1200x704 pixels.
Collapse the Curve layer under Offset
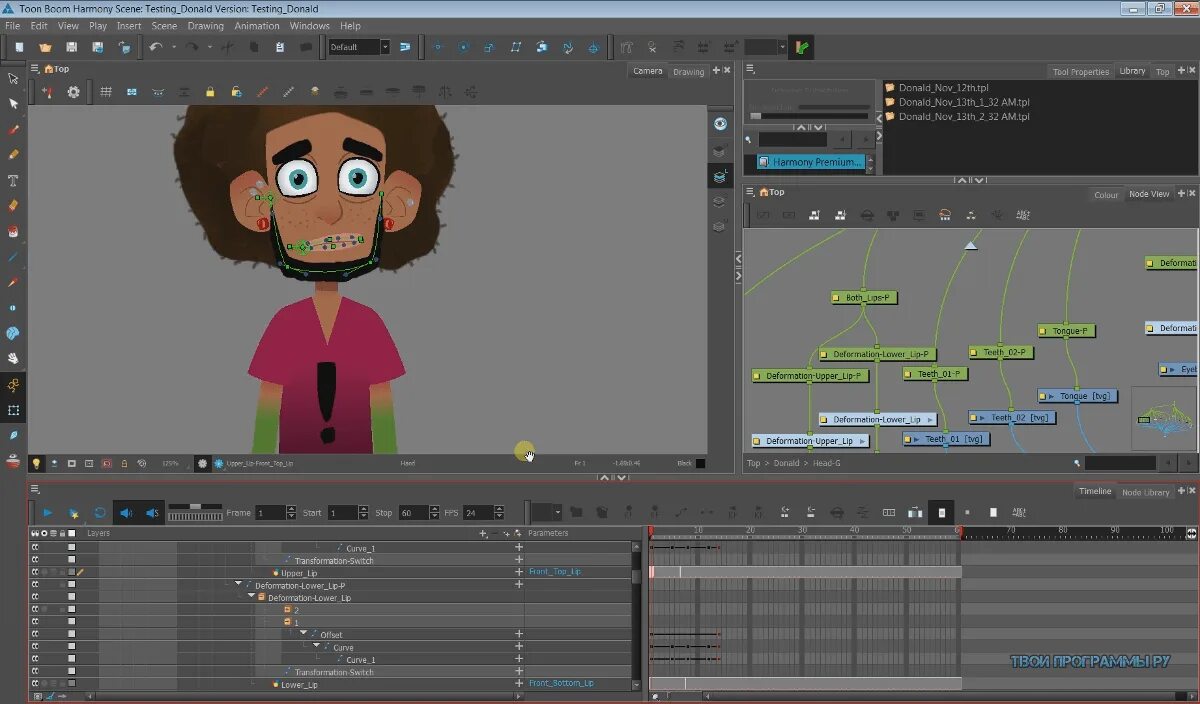point(317,647)
